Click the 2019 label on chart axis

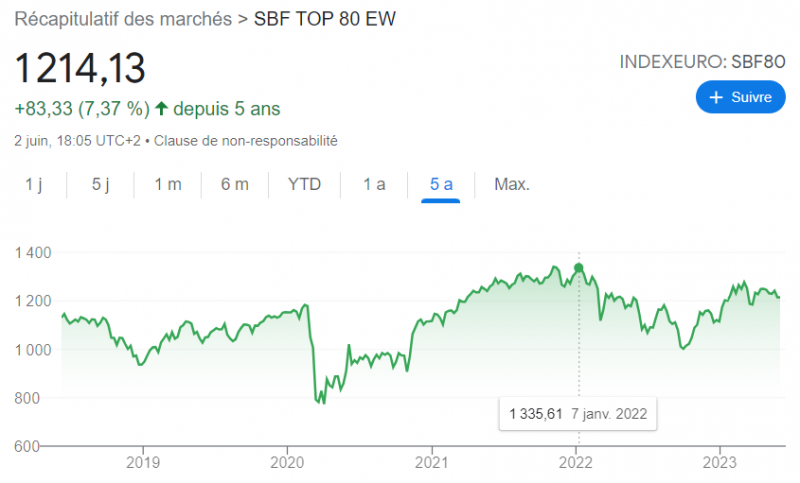pos(143,463)
